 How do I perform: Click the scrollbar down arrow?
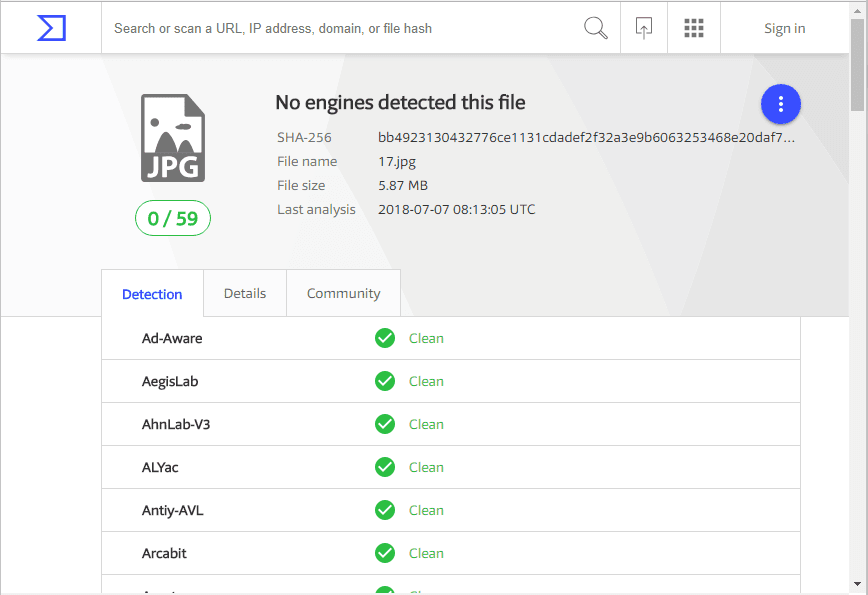[x=857, y=584]
